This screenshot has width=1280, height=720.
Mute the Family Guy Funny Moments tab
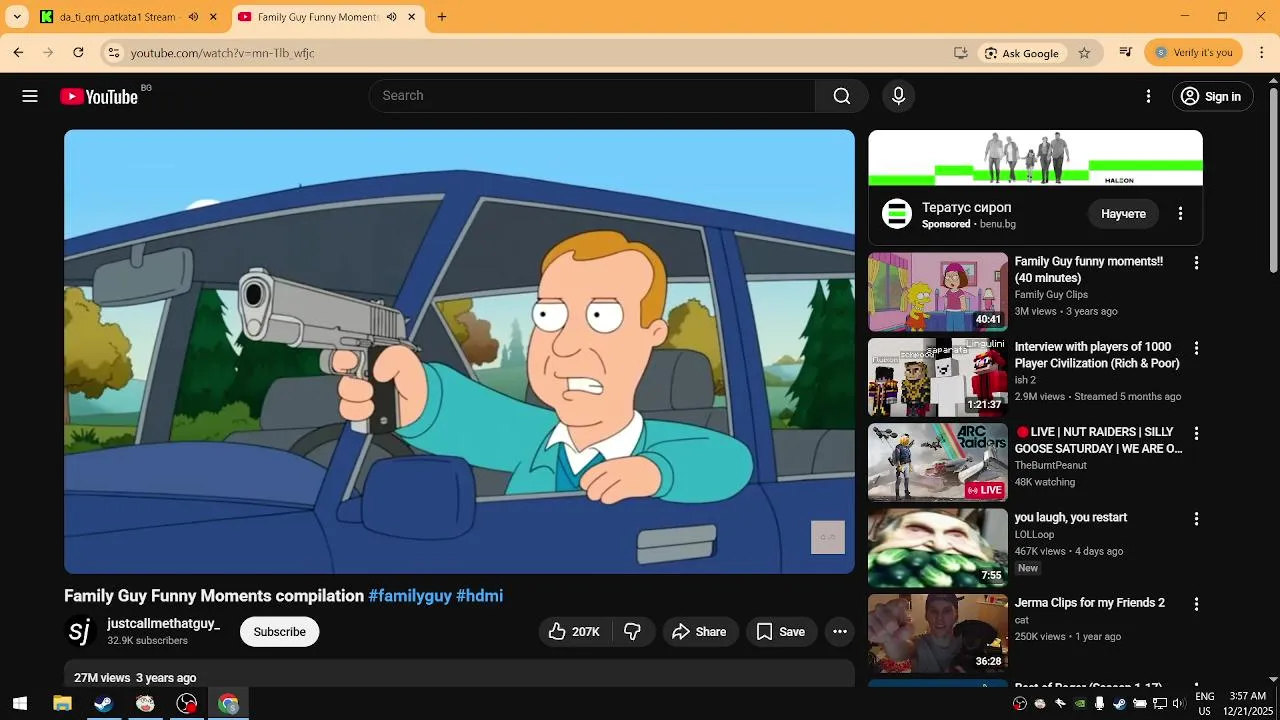pos(391,17)
